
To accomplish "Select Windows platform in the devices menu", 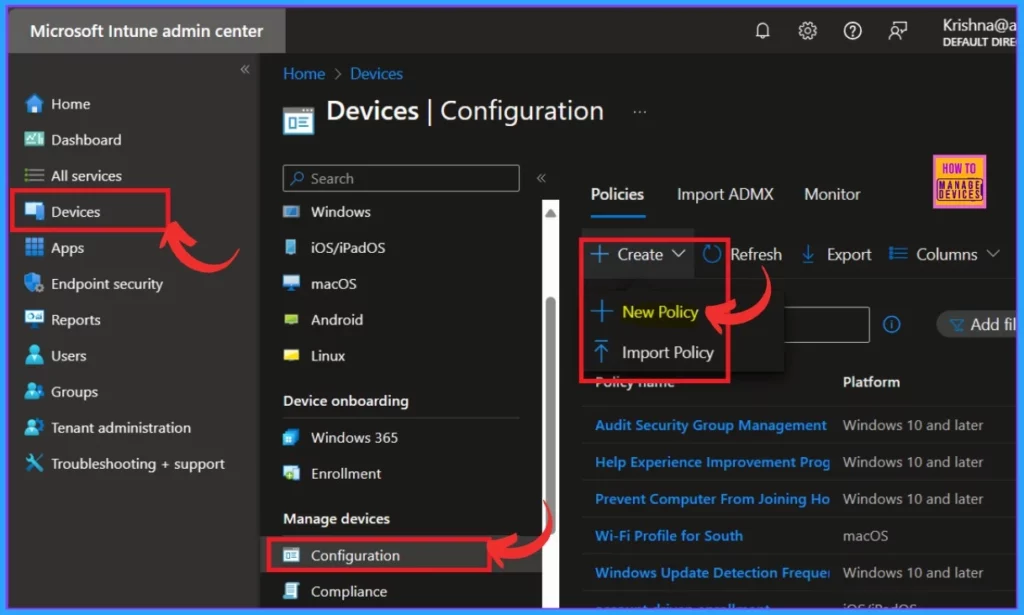I will (x=340, y=212).
